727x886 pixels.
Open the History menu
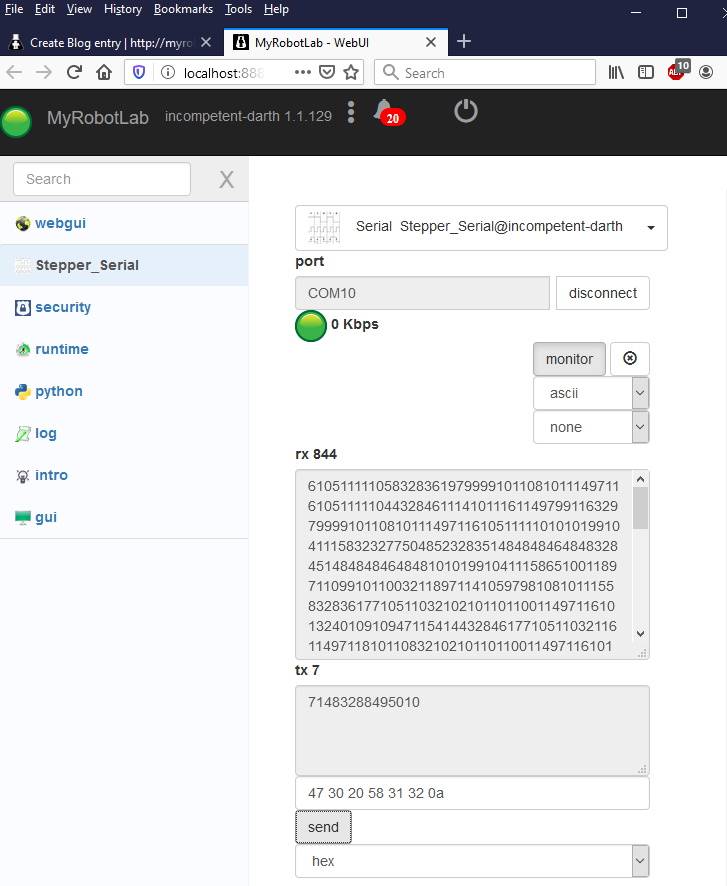click(x=123, y=9)
